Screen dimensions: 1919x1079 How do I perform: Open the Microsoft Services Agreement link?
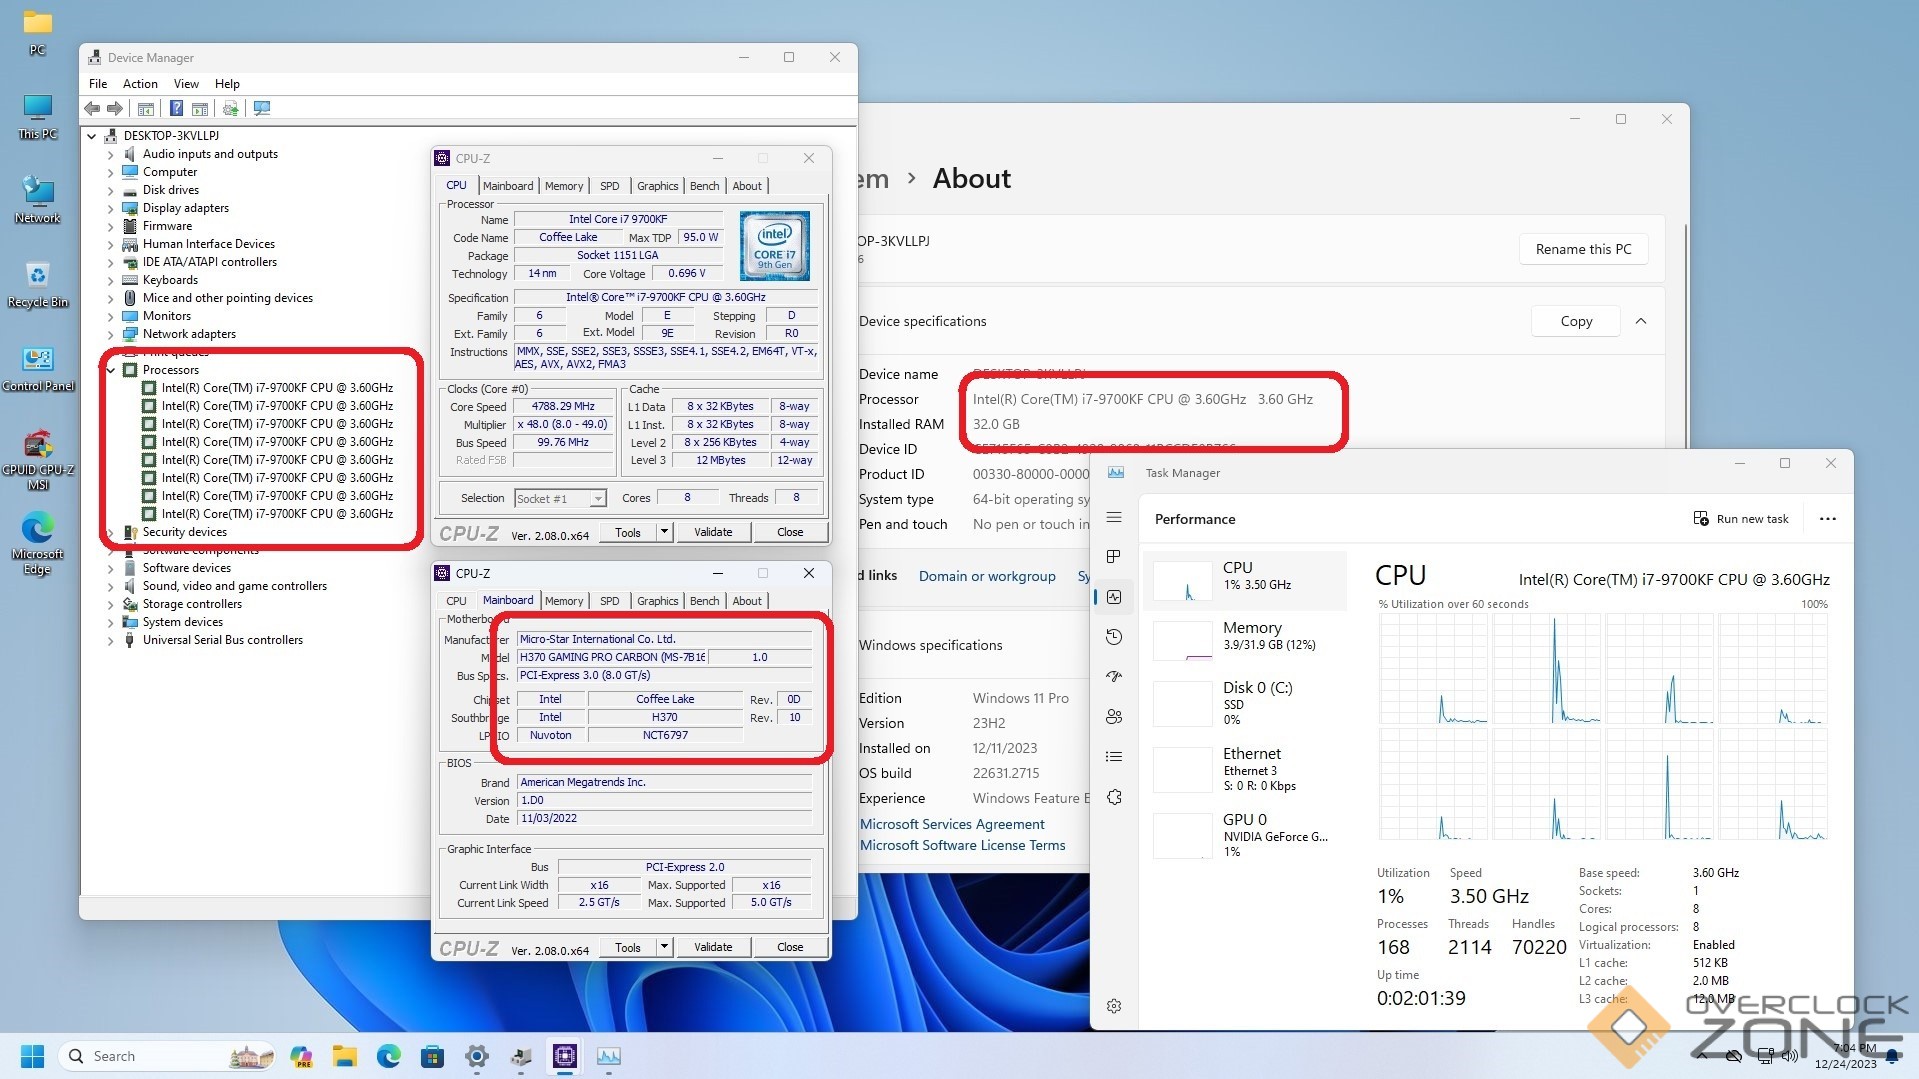(x=952, y=824)
